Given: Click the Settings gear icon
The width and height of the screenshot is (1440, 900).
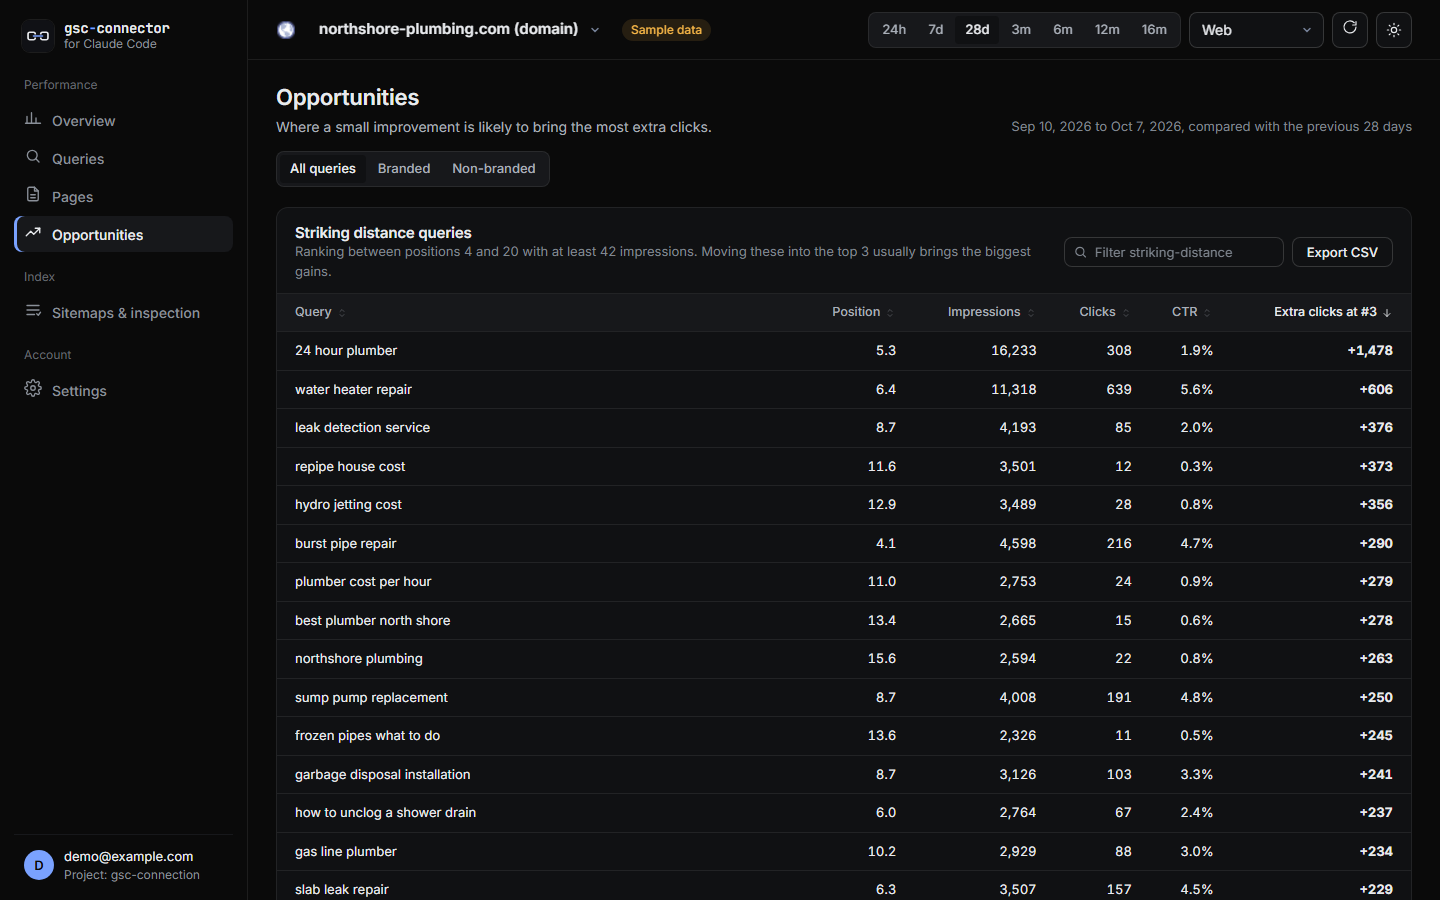Looking at the screenshot, I should pos(33,389).
